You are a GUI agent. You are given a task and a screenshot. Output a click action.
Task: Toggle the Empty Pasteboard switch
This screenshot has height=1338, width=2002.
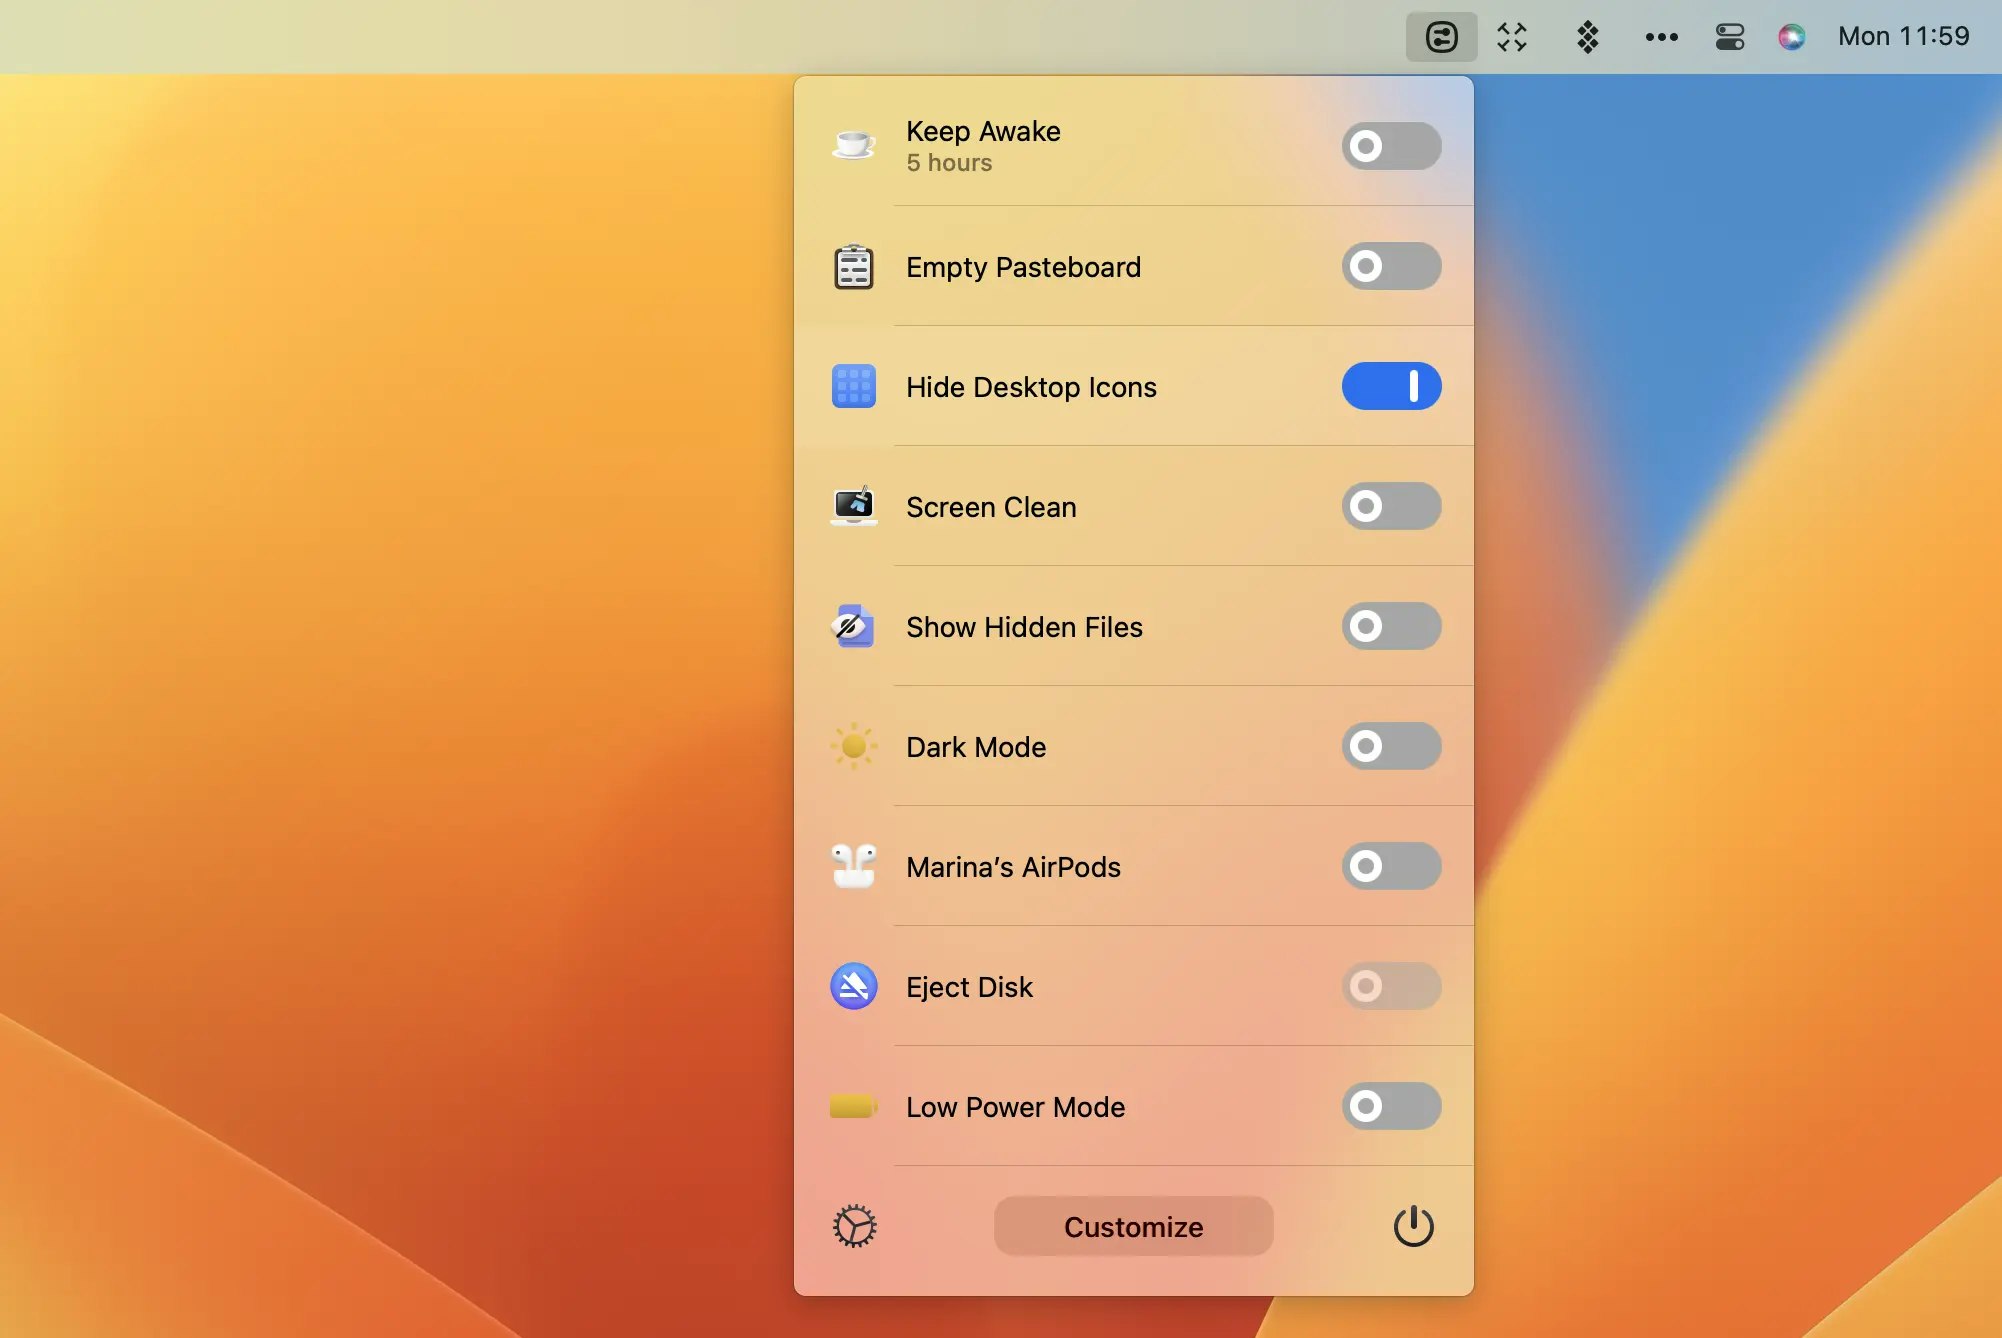point(1391,266)
